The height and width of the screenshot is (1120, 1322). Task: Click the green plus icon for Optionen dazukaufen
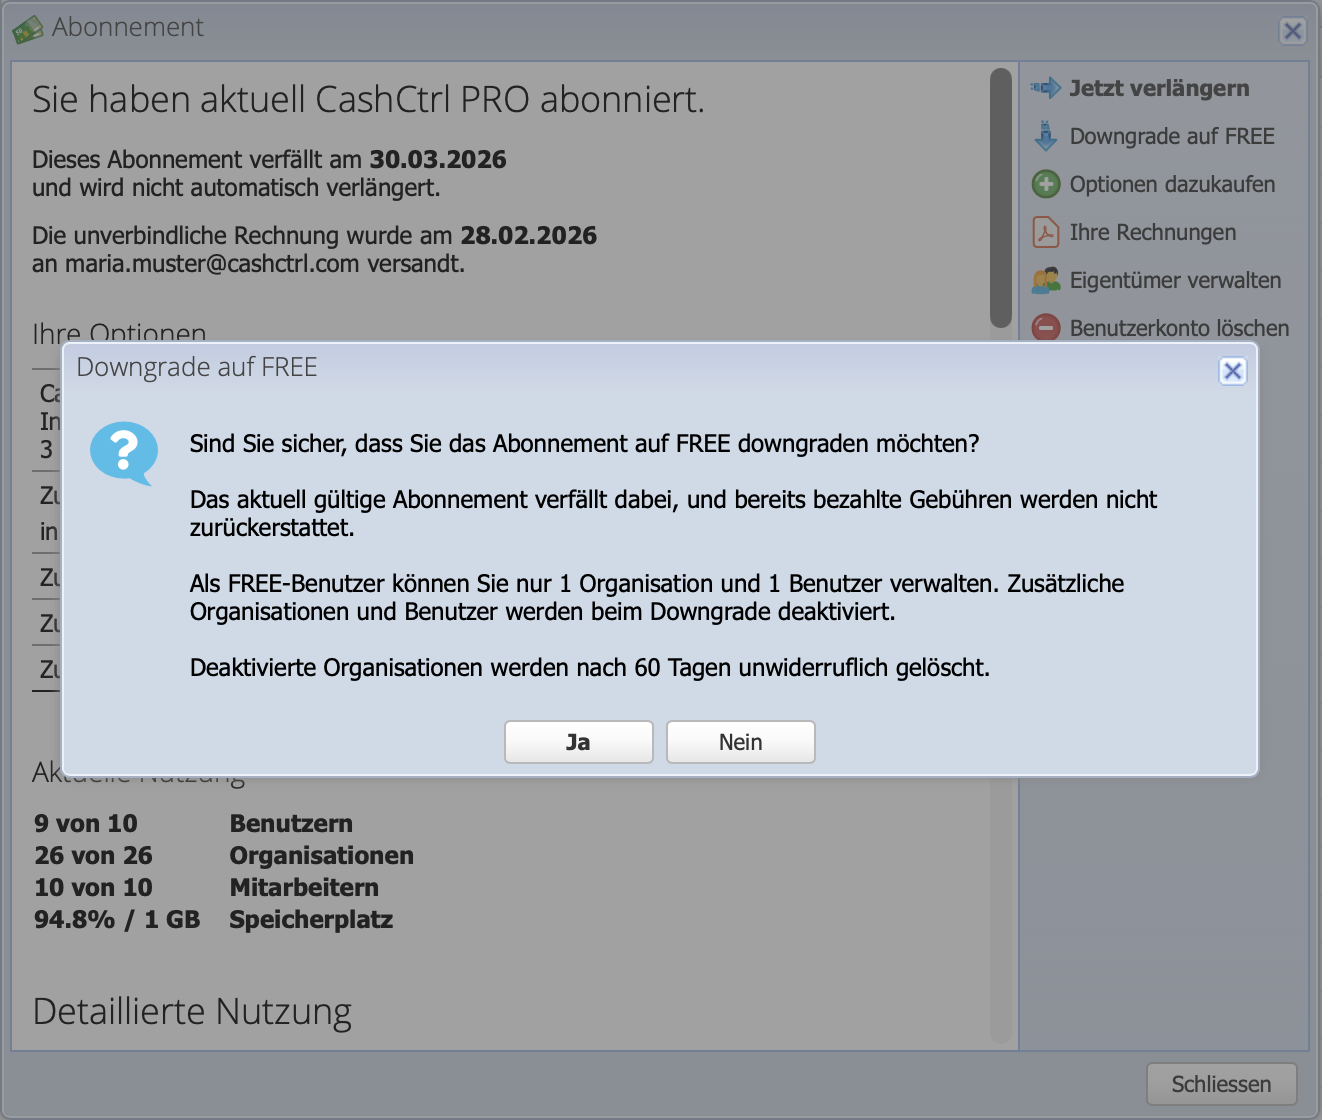pyautogui.click(x=1046, y=184)
